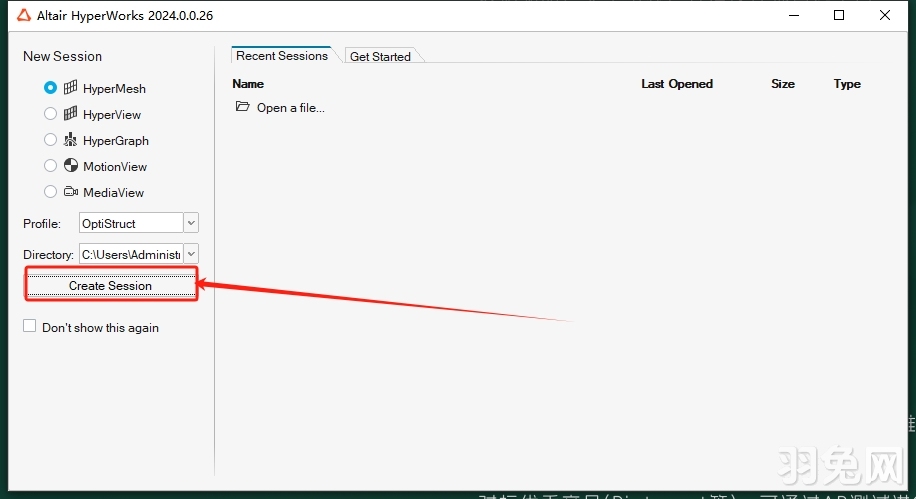
Task: Click the MediaView camera icon
Action: click(71, 192)
